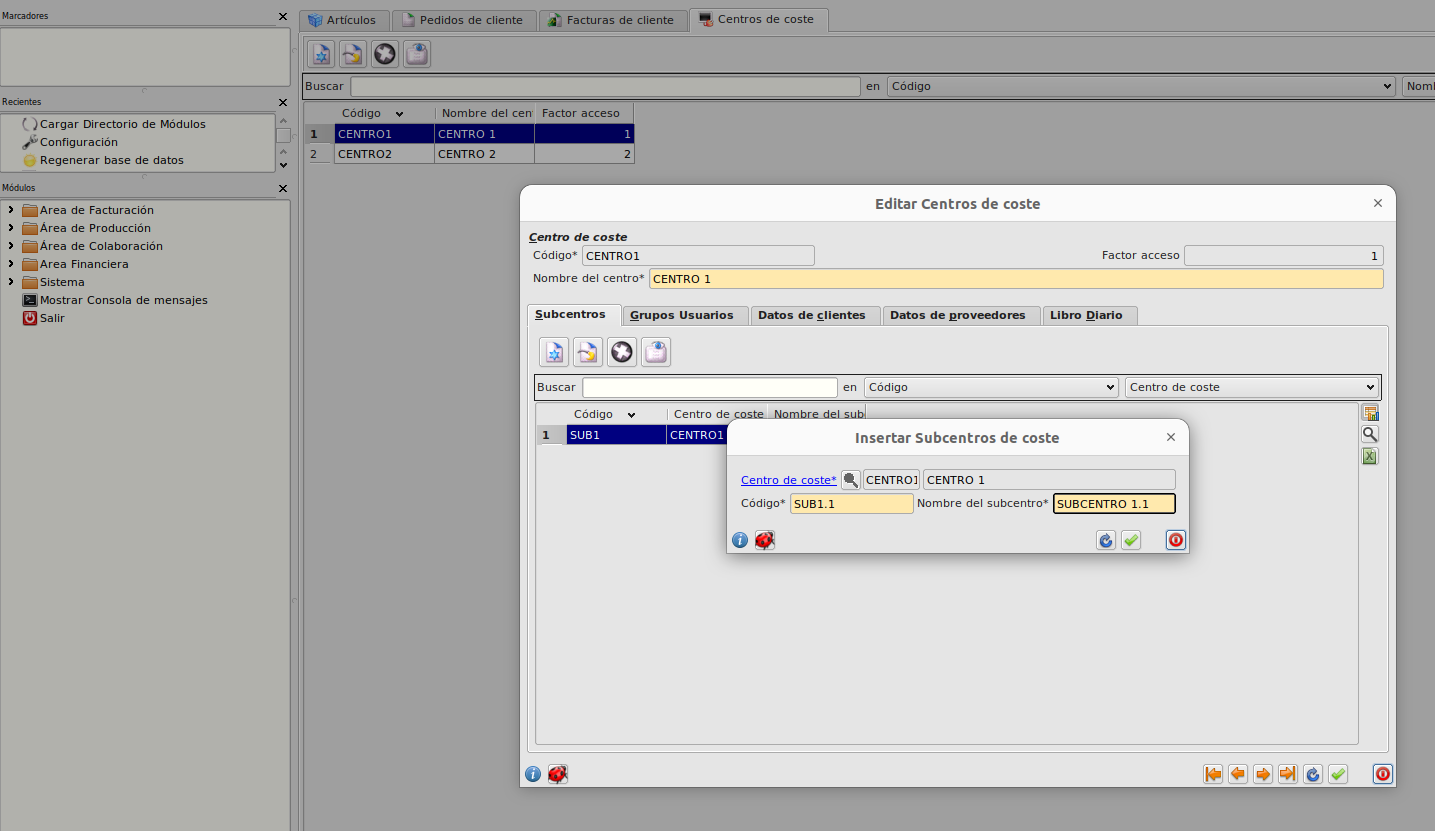Screen dimensions: 1435x831
Task: Open Regenerar base de datos in Recientes
Action: tap(111, 160)
